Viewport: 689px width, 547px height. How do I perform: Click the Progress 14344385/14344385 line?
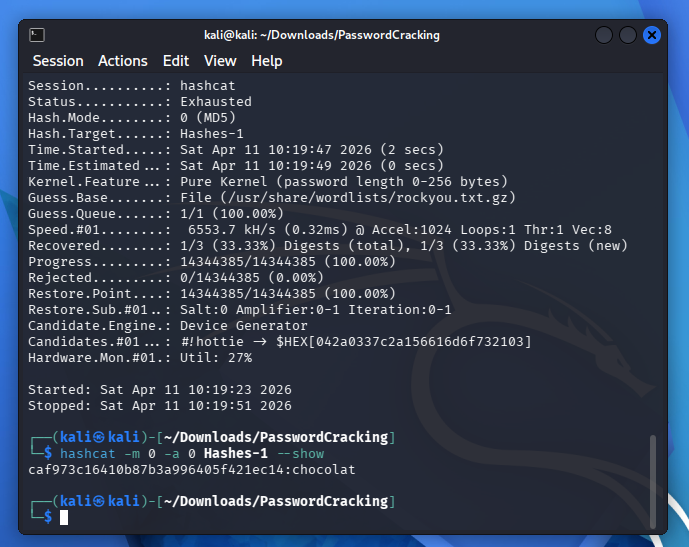[212, 262]
